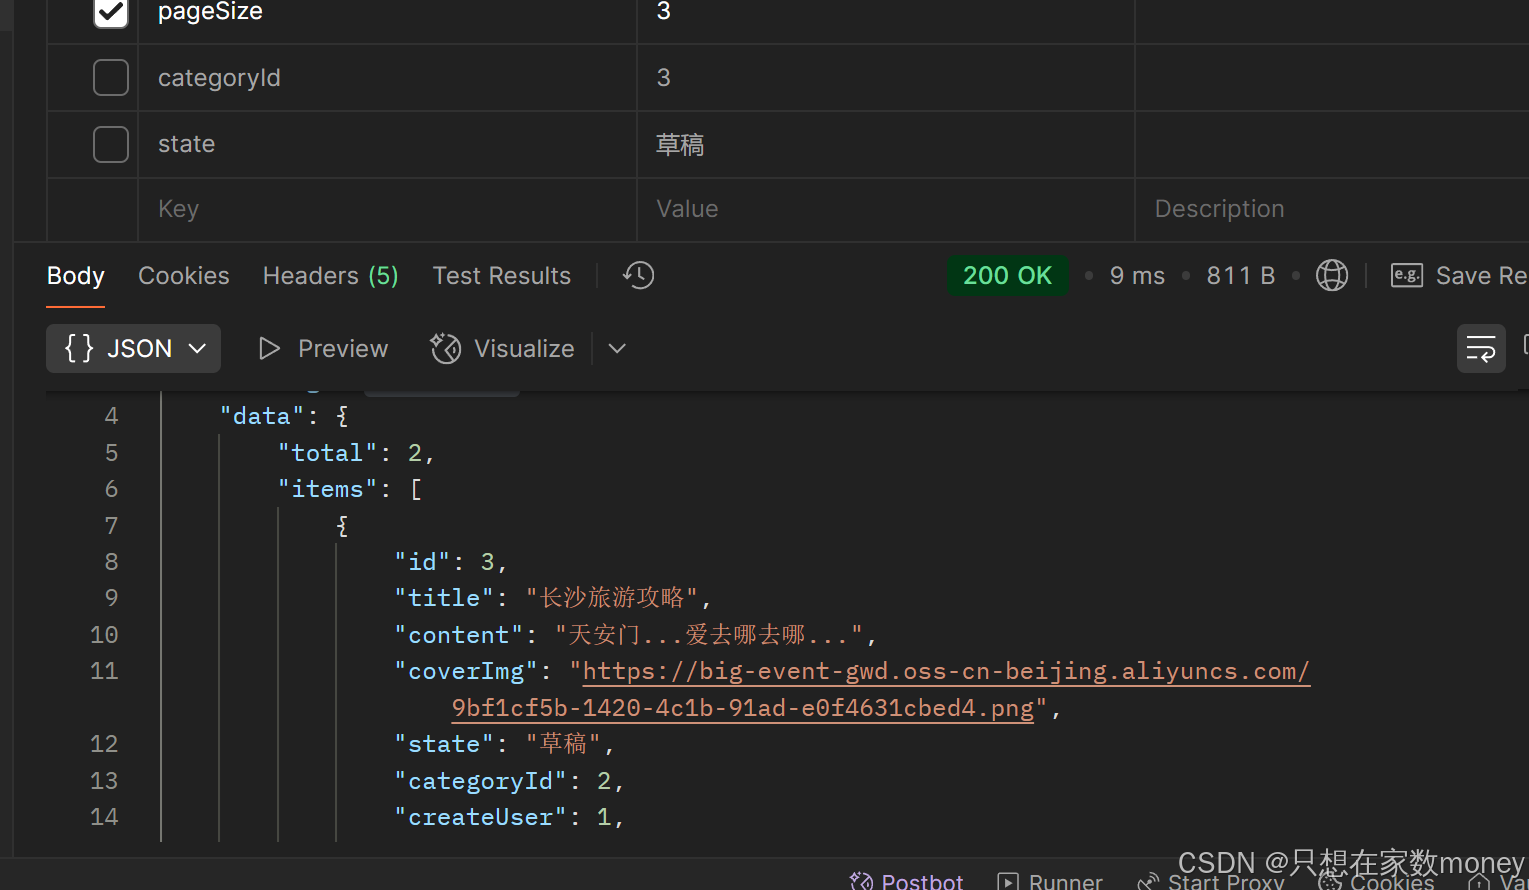The image size is (1529, 890).
Task: Click the Preview play icon
Action: 269,348
